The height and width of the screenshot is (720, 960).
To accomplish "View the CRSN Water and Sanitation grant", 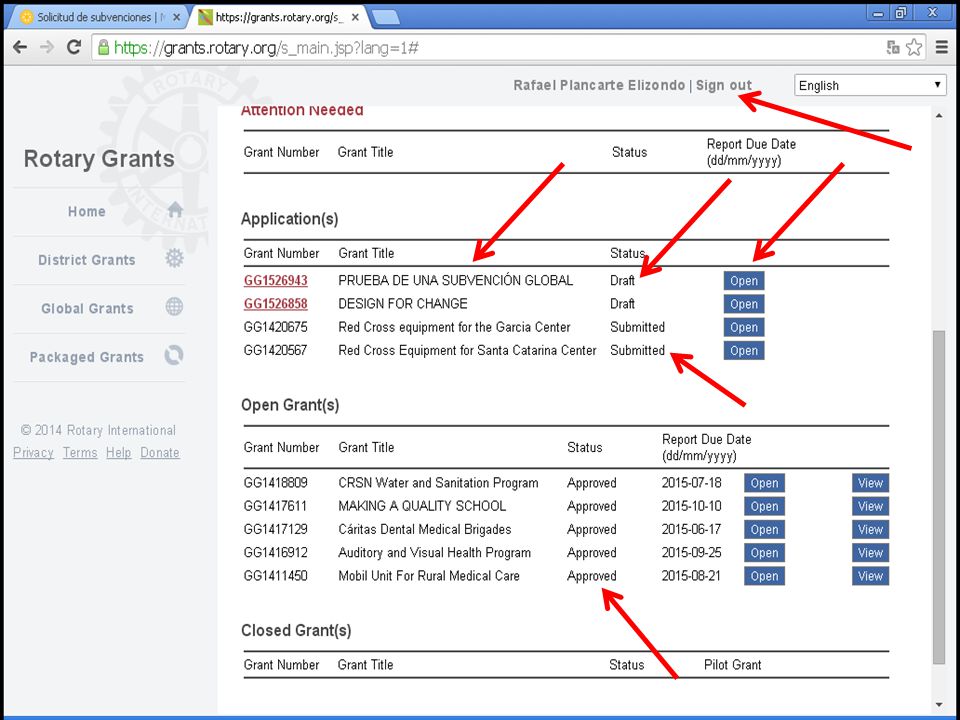I will click(870, 482).
